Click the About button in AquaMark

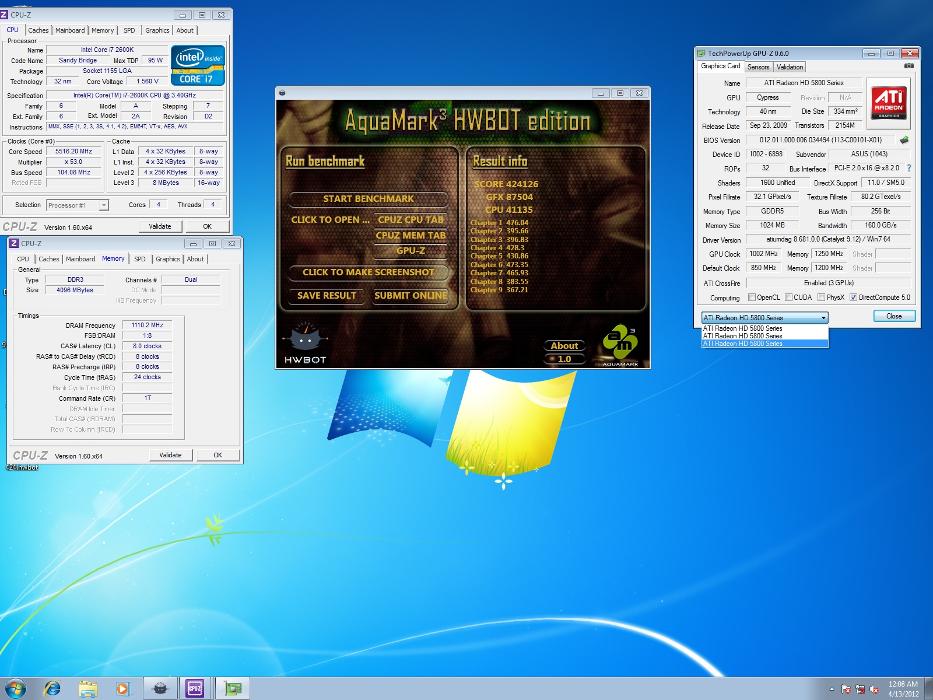[x=564, y=345]
